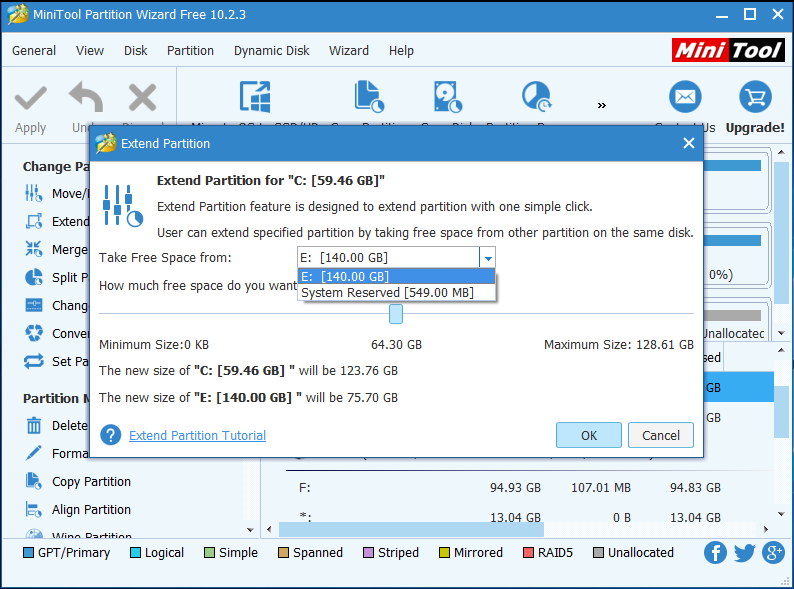794x589 pixels.
Task: Open the Dynamic Disk menu
Action: tap(271, 51)
